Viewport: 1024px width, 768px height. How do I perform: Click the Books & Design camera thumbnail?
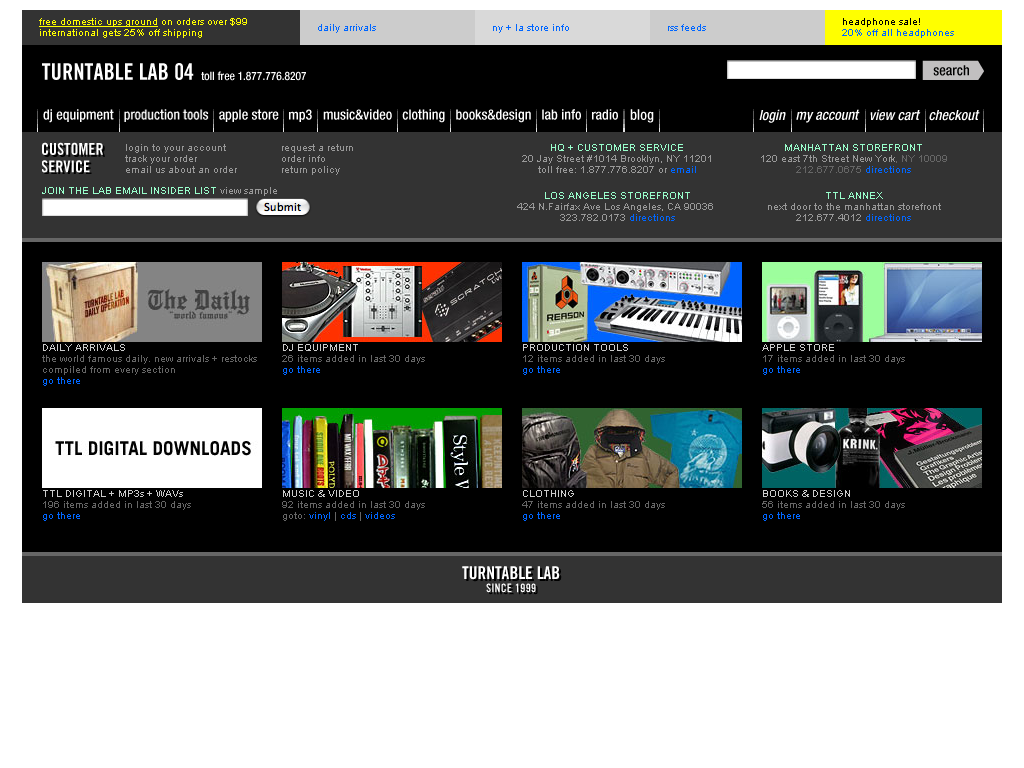[872, 448]
